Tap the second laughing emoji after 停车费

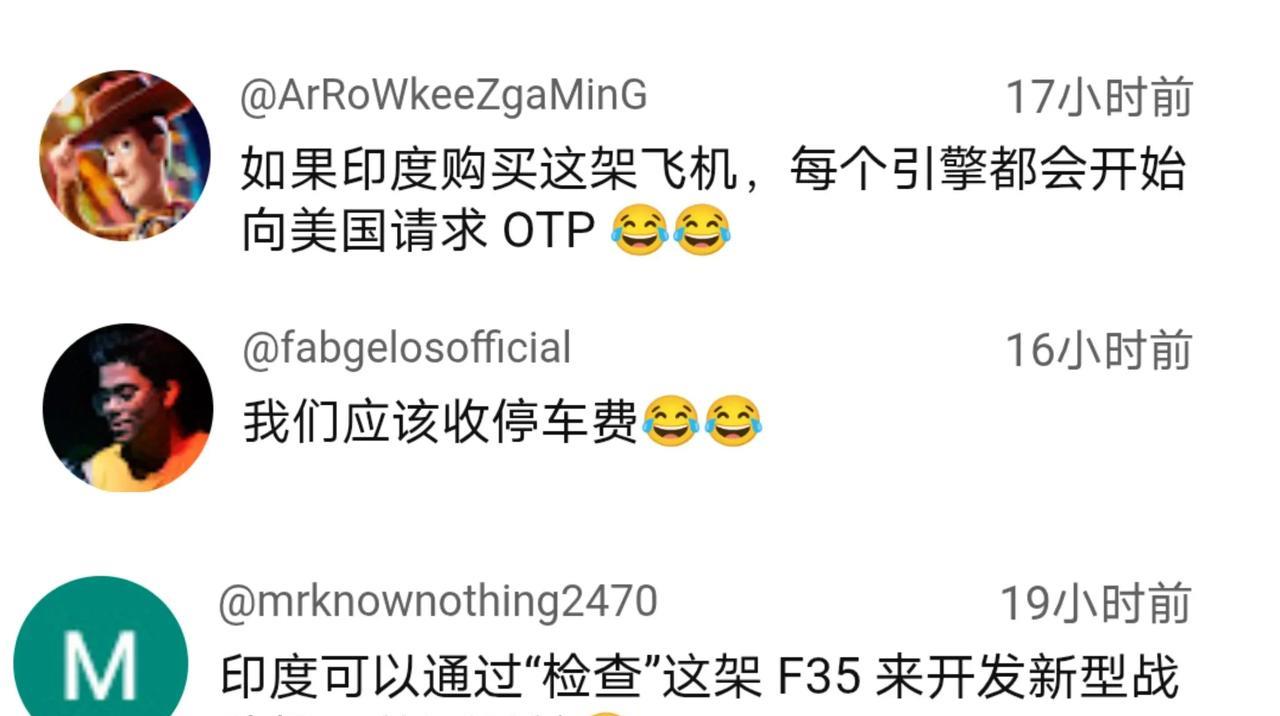click(x=733, y=421)
